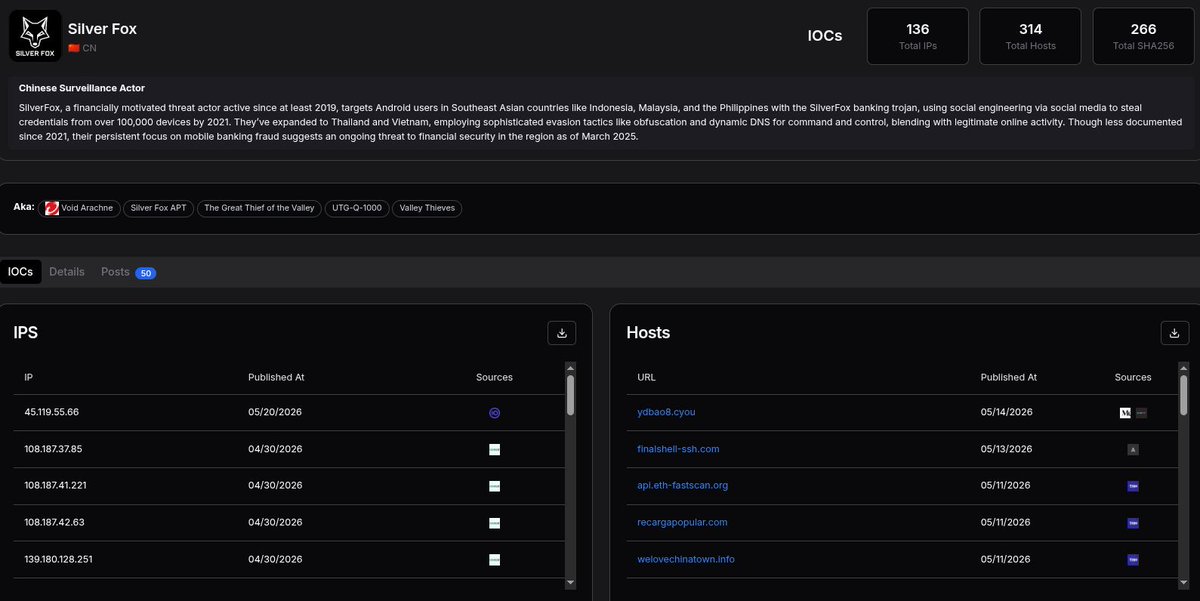Select IP address 139.180.128.251
Screen dimensions: 1200x601
pyautogui.click(x=58, y=559)
